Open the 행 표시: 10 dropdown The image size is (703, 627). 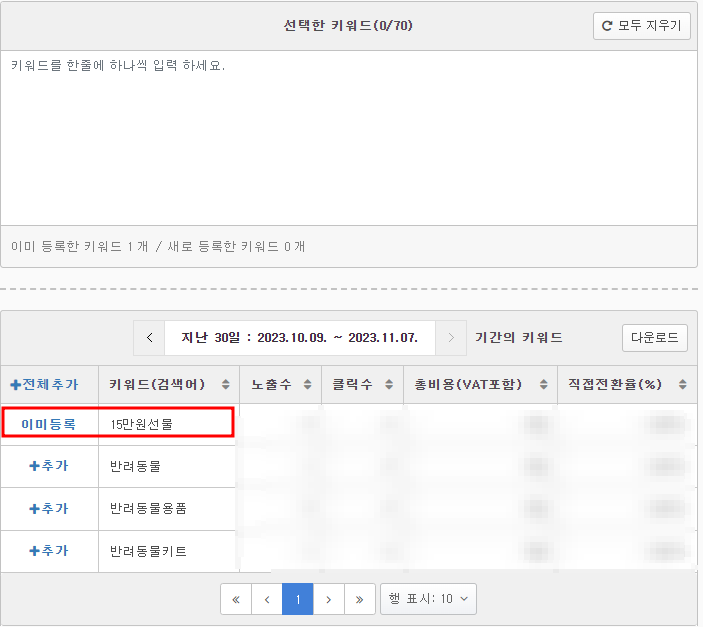pyautogui.click(x=428, y=599)
